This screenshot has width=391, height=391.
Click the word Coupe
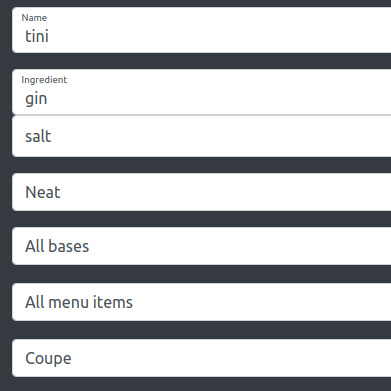(x=48, y=359)
